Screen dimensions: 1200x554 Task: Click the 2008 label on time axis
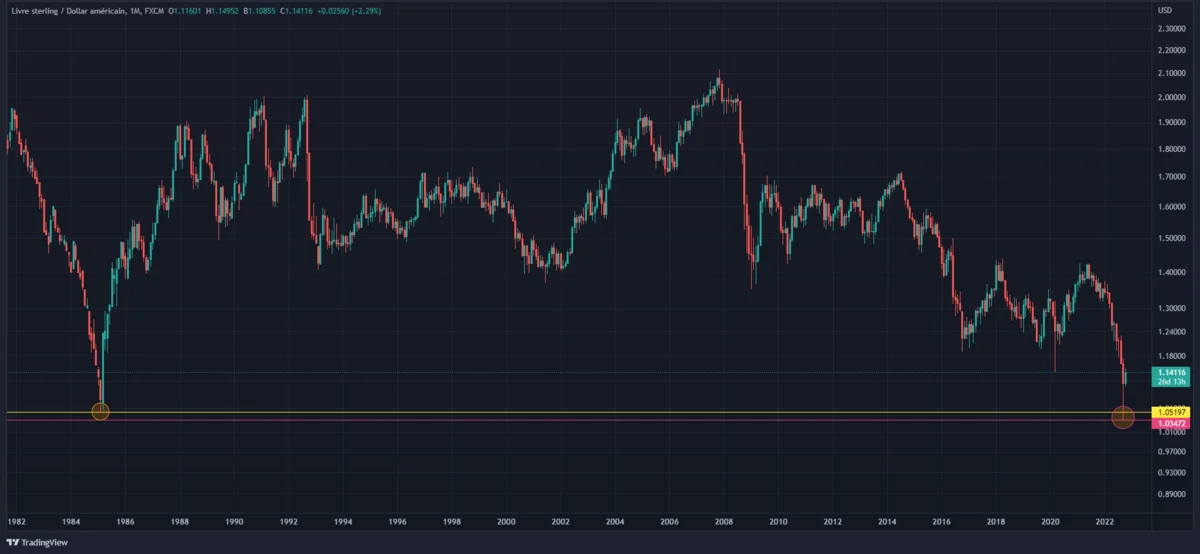tap(724, 522)
